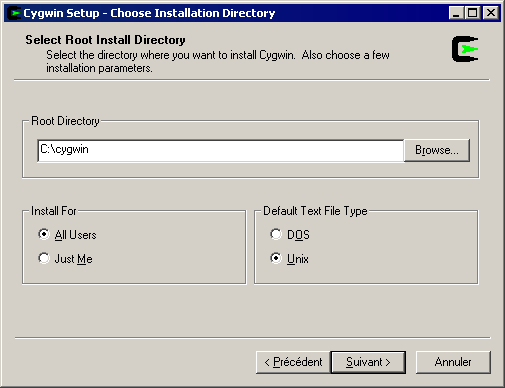Click the Cygwin logo in the header area

pos(465,49)
